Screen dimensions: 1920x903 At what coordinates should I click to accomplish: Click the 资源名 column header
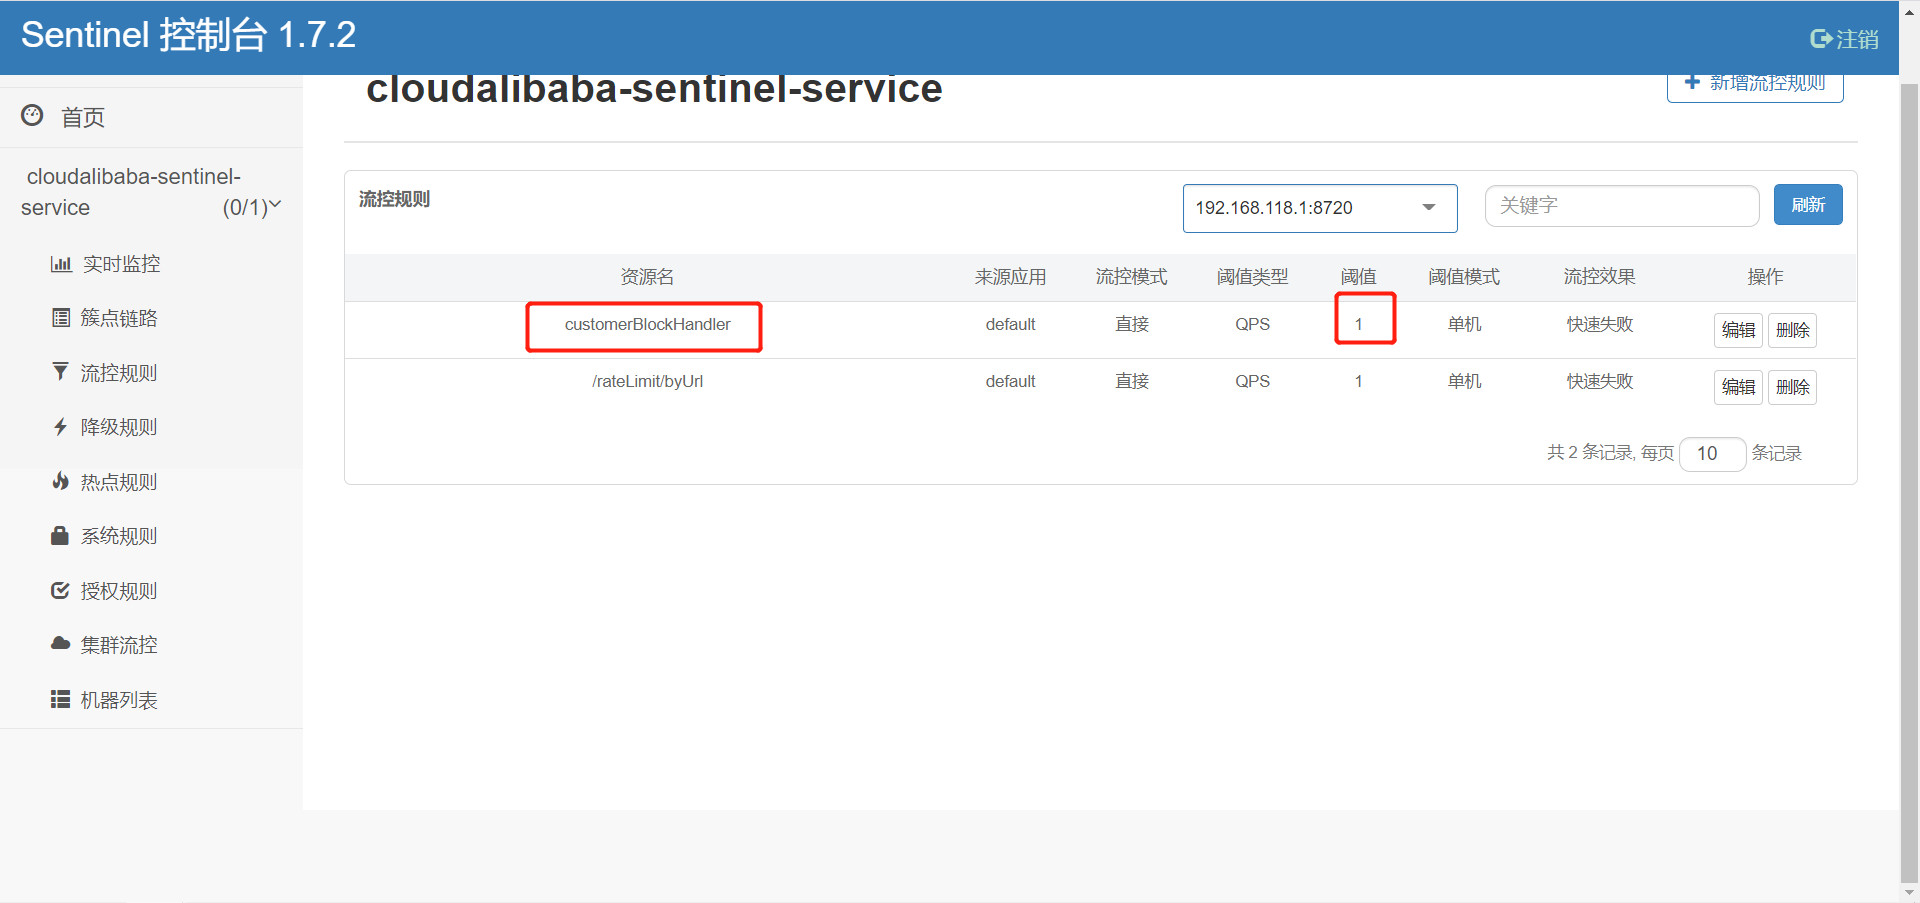(x=647, y=277)
